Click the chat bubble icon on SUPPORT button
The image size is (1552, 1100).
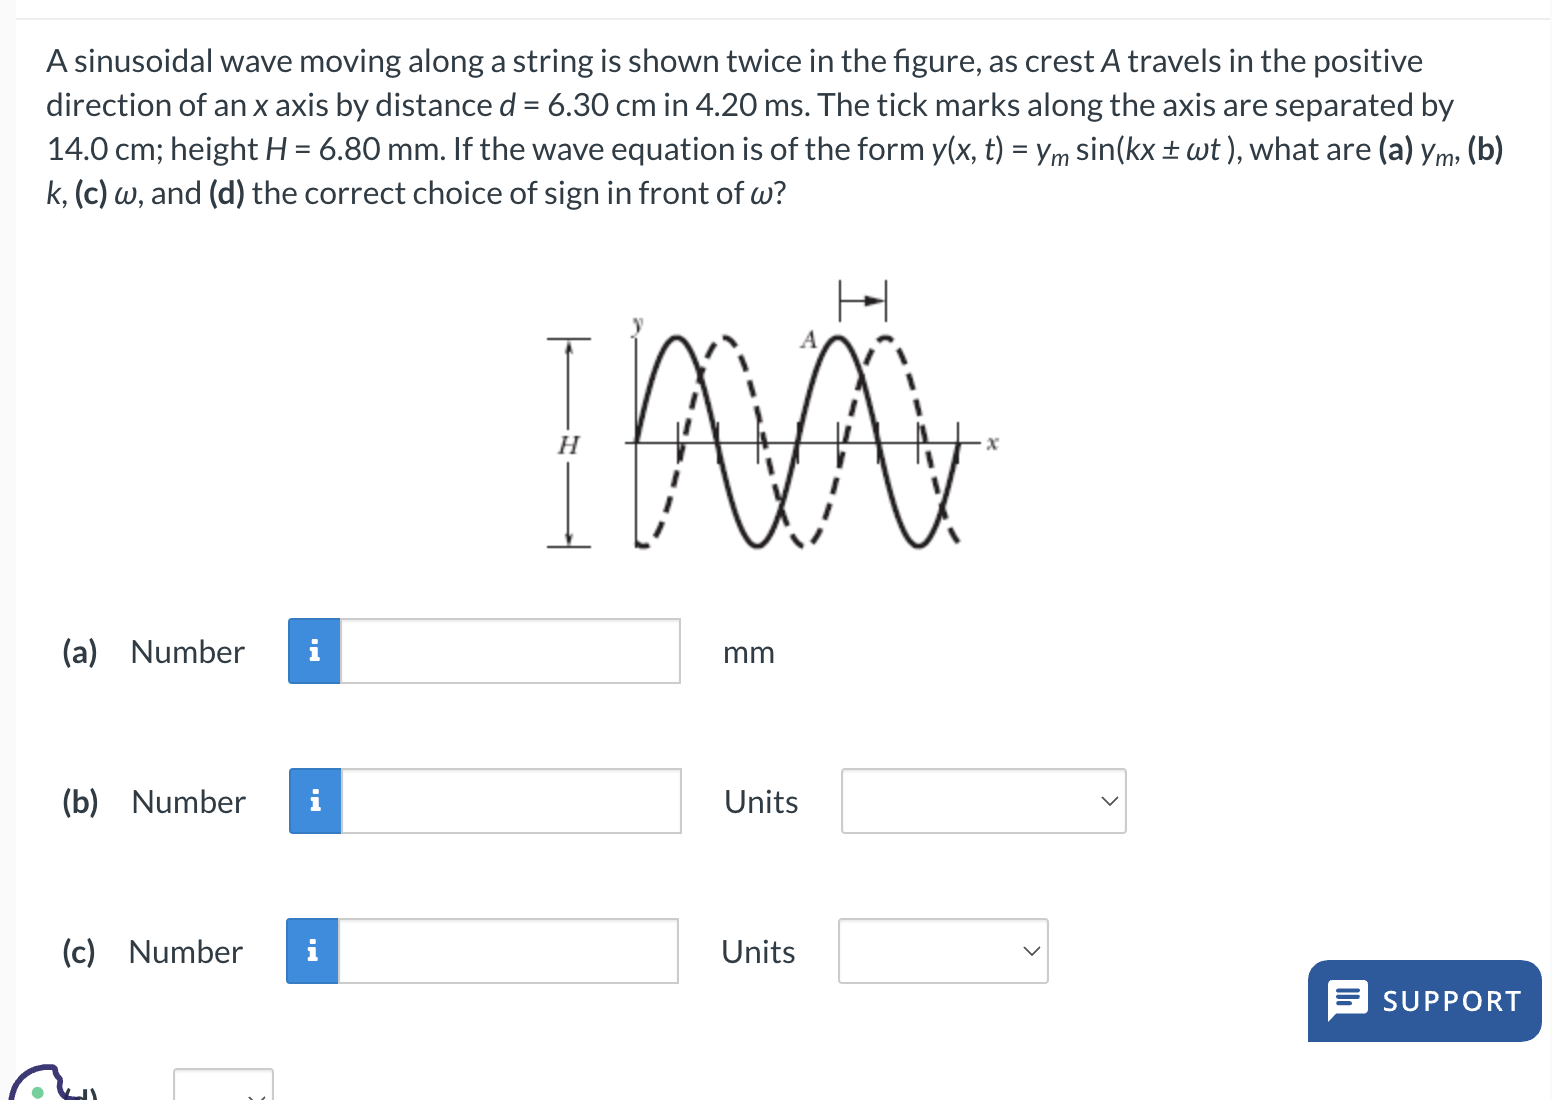pos(1348,1000)
